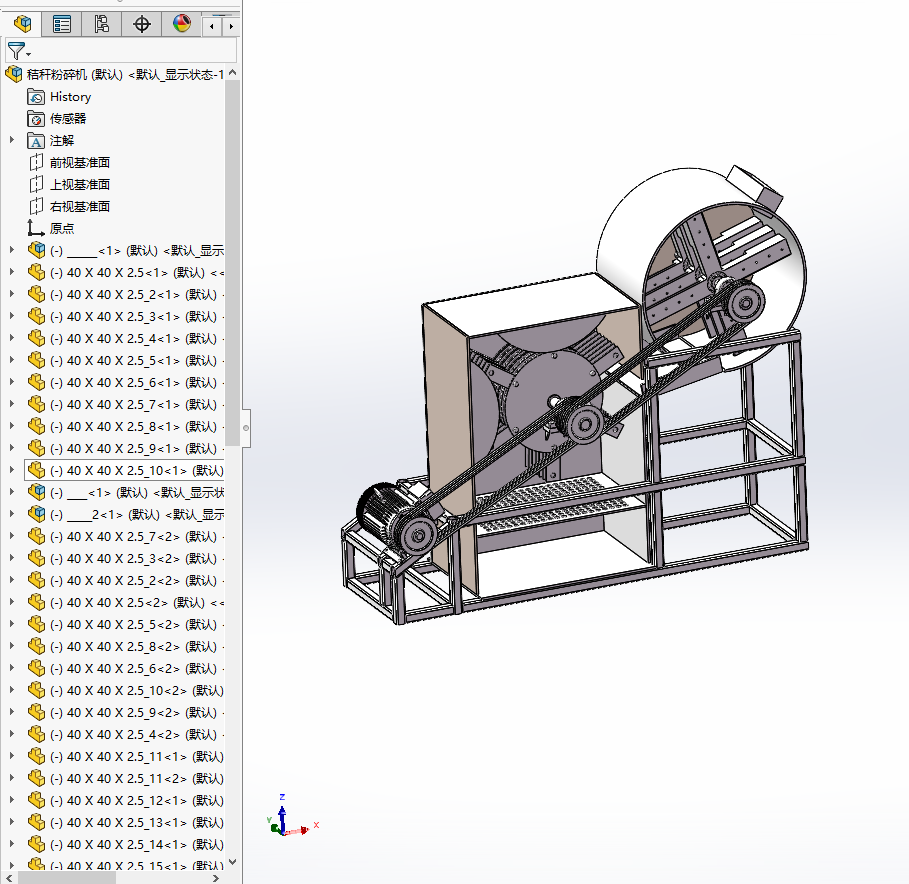Select the 原点 origin item

point(62,229)
